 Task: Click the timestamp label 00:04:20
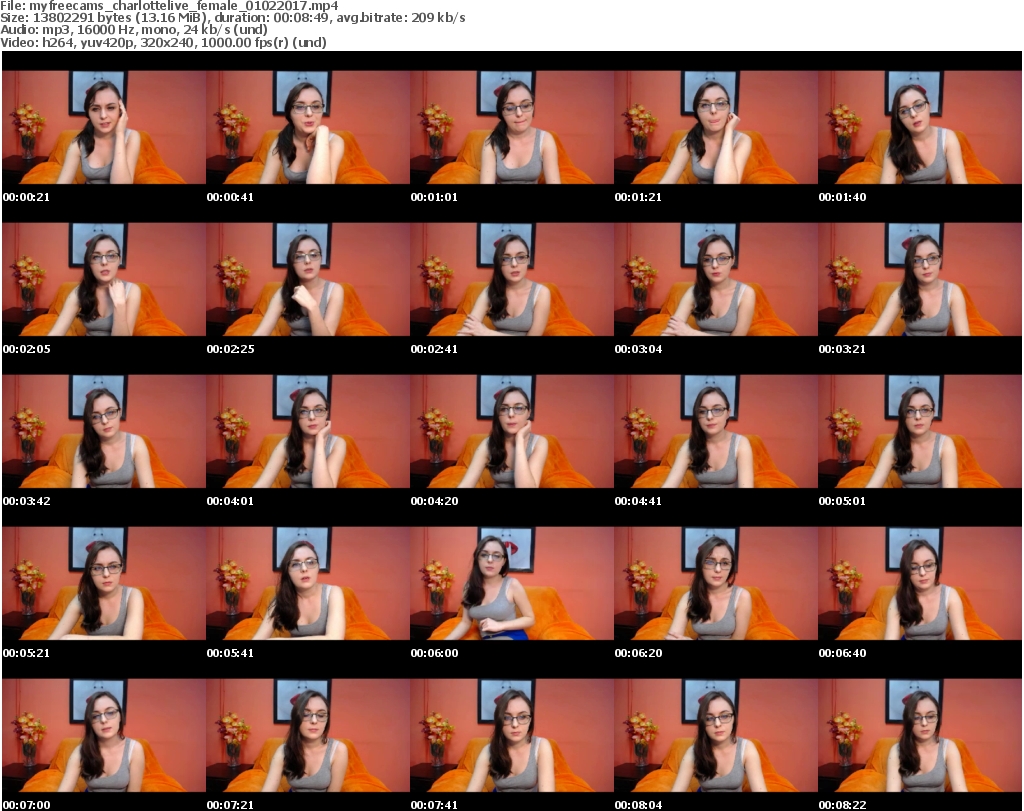point(434,501)
